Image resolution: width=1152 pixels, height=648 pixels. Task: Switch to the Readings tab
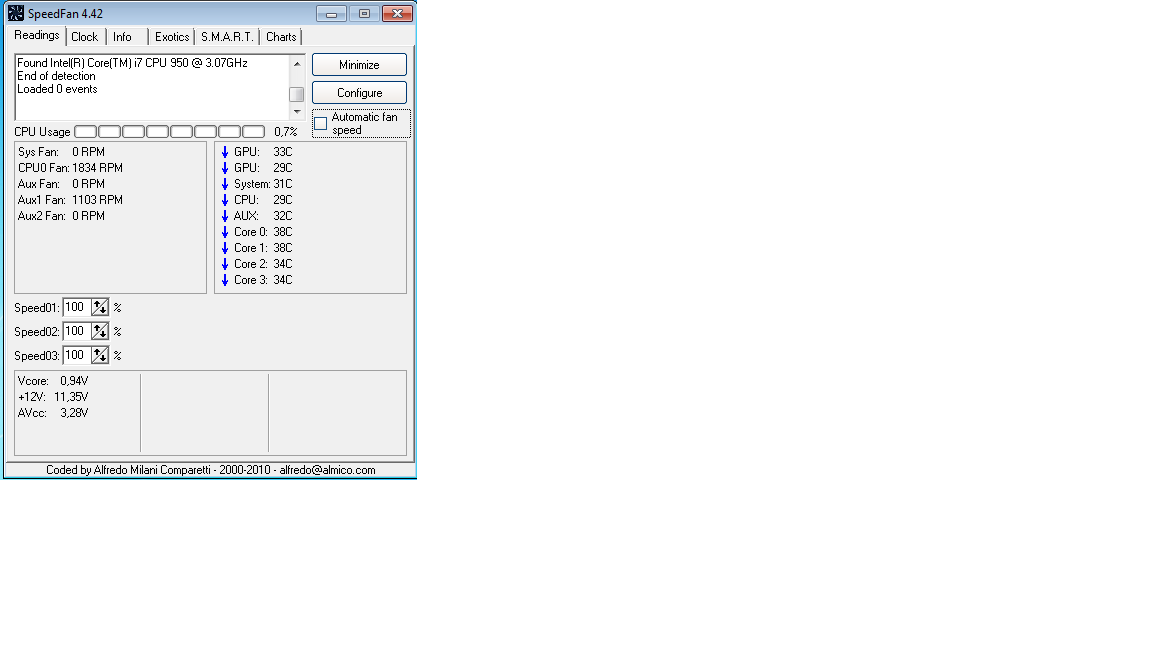point(37,35)
